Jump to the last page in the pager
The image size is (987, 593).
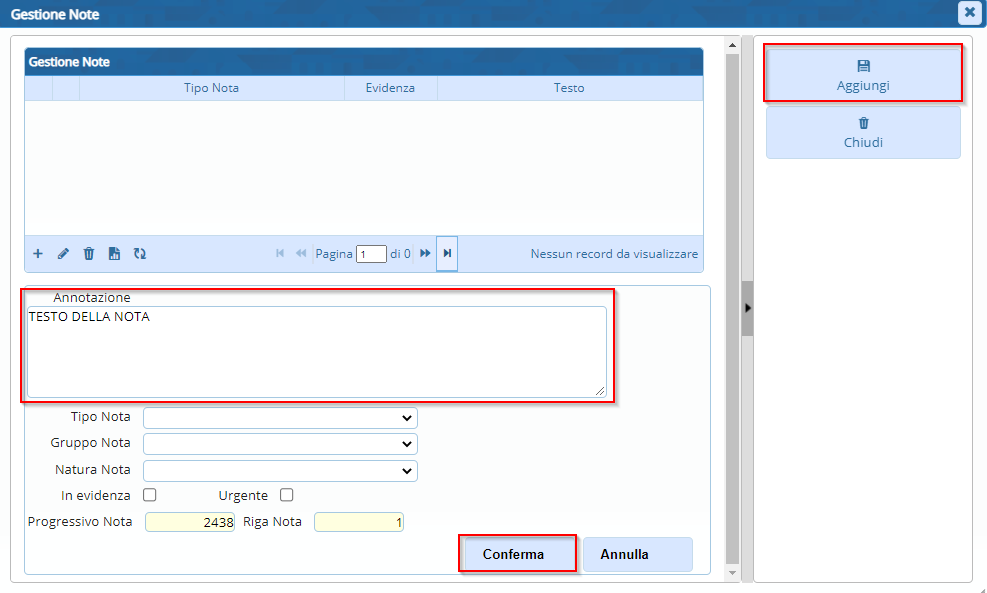[x=447, y=254]
